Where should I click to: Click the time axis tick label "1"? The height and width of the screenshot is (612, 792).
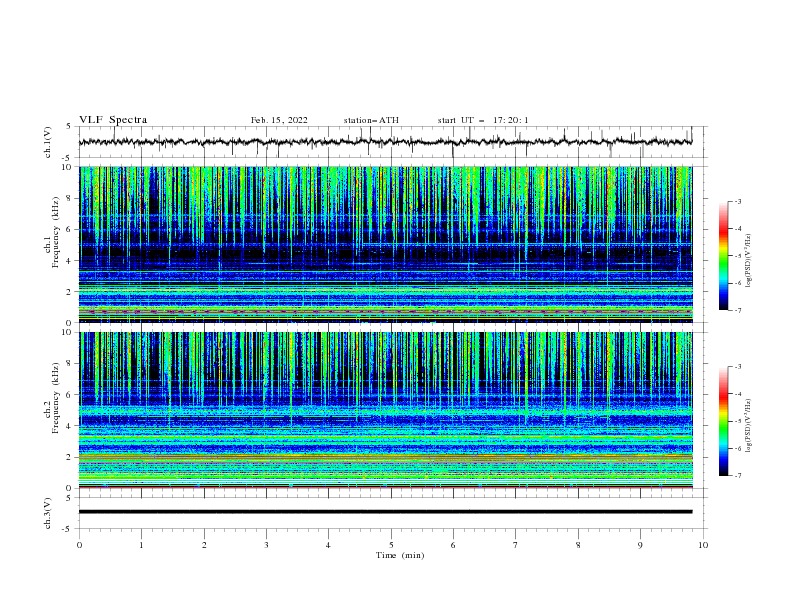(141, 545)
